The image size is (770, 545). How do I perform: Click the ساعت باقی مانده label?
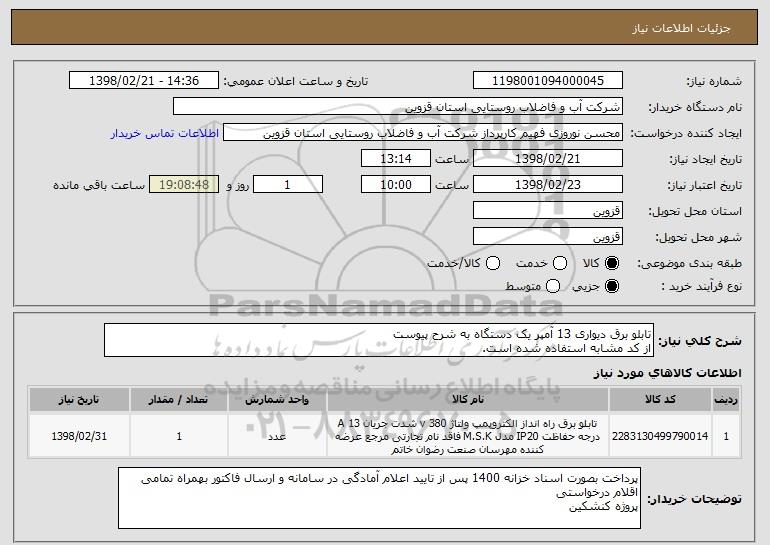99,185
